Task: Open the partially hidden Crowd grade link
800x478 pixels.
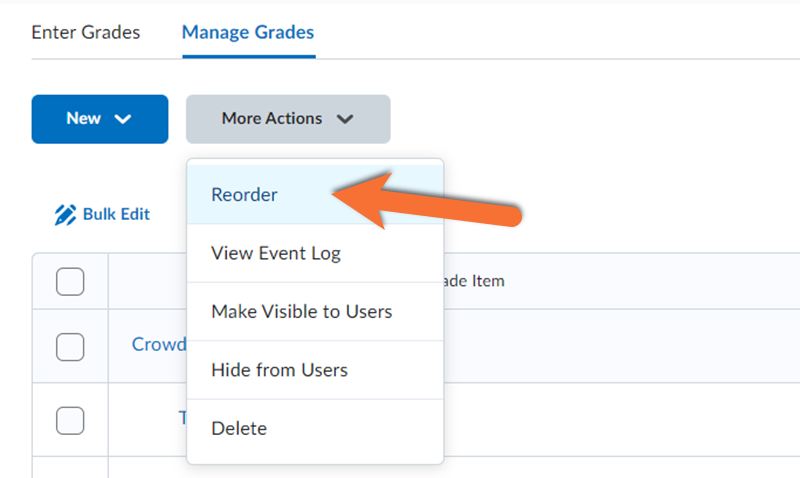Action: (159, 345)
